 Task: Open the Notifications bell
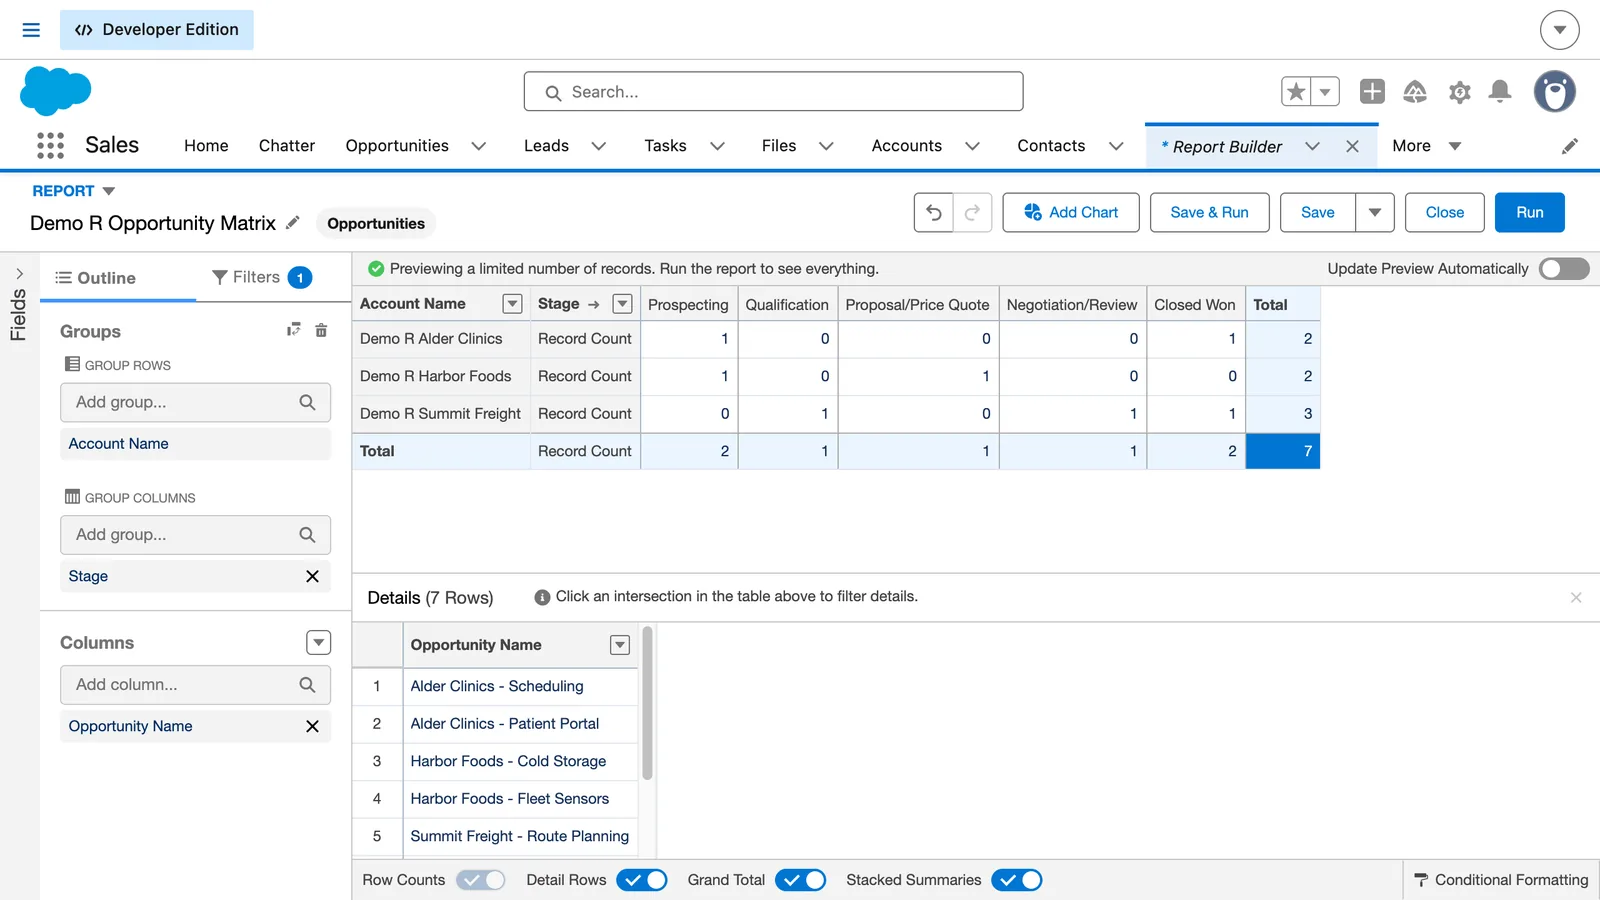pos(1500,92)
